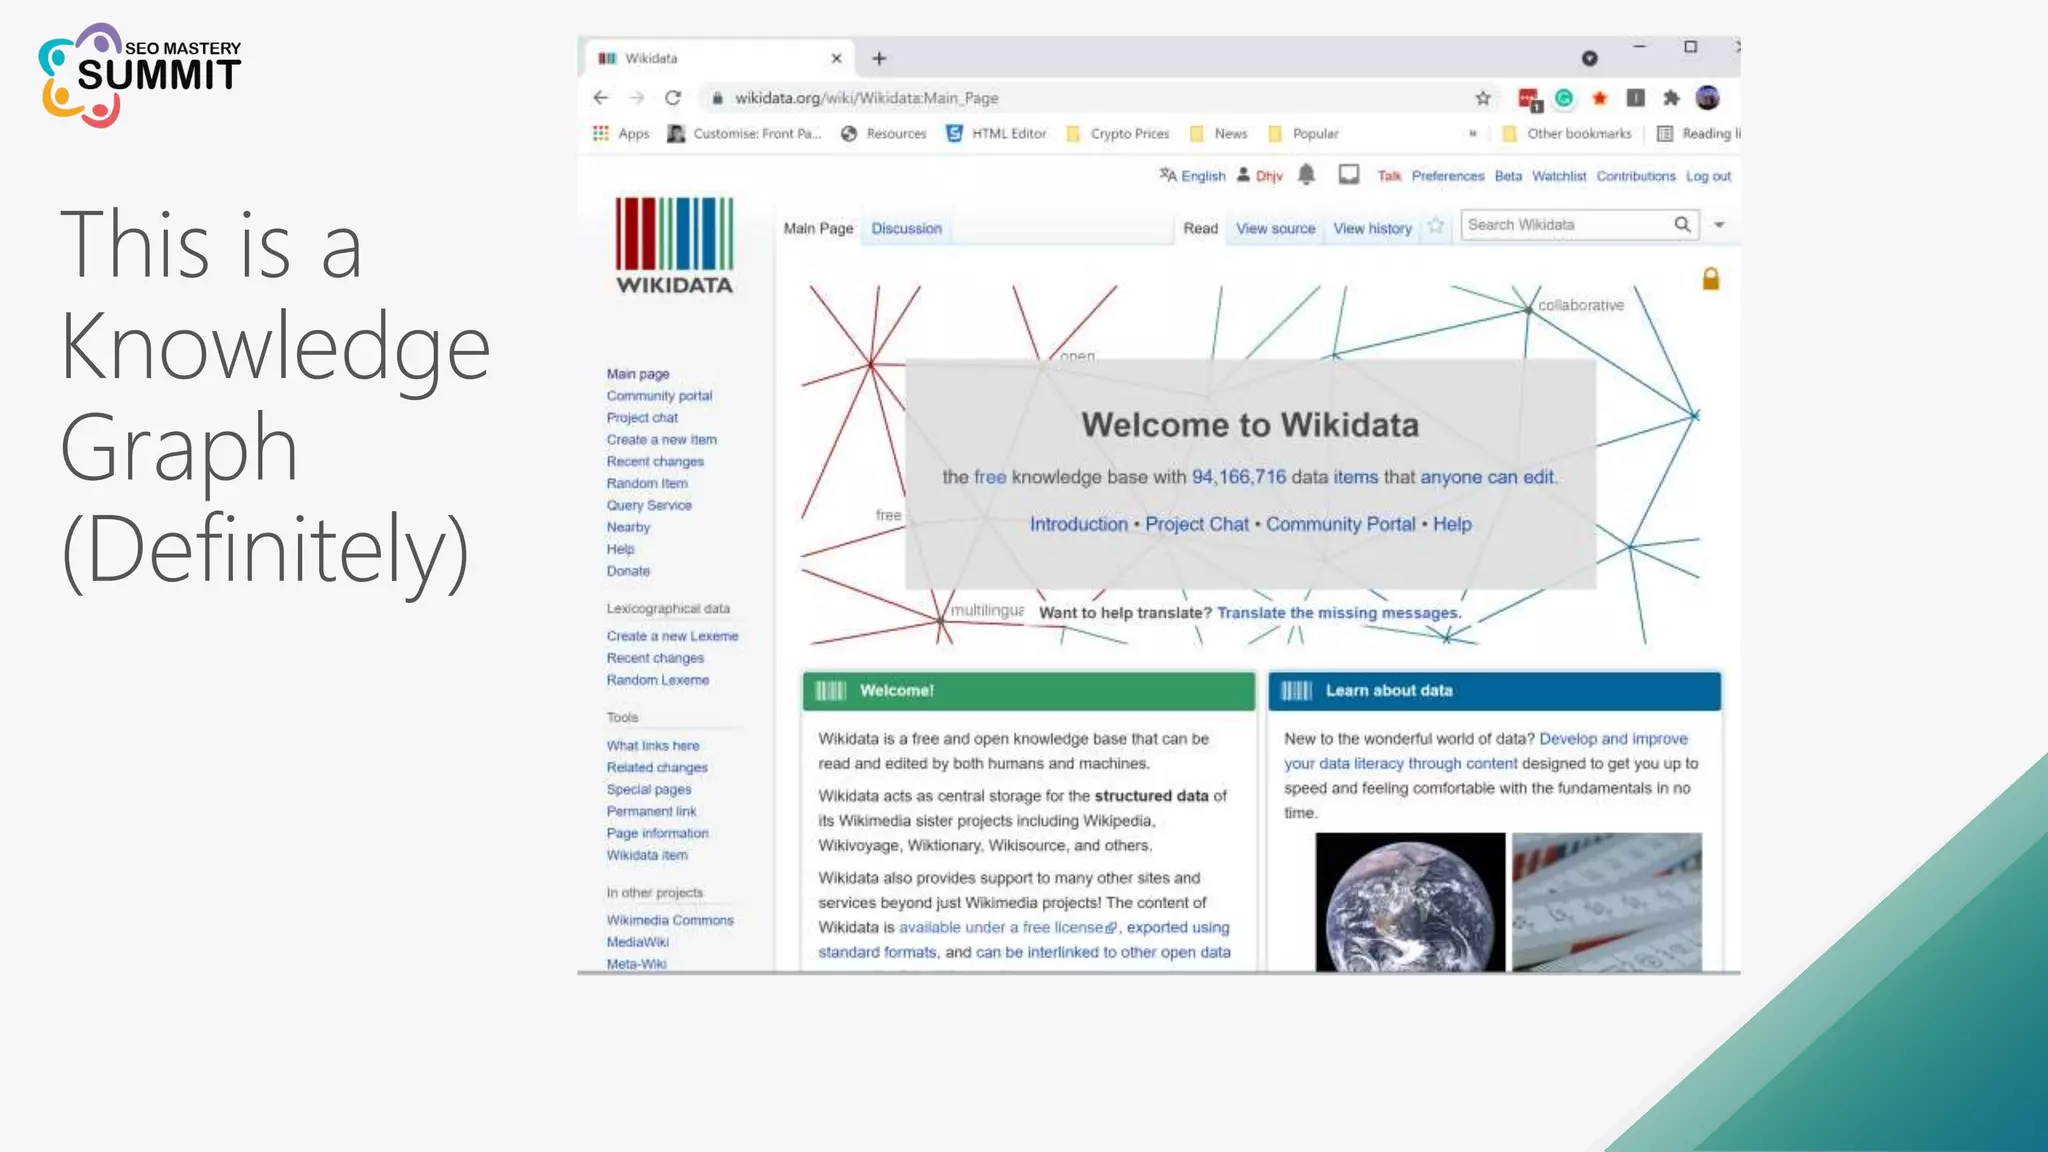The height and width of the screenshot is (1152, 2048).
Task: Open the new tab plus button
Action: click(x=879, y=58)
